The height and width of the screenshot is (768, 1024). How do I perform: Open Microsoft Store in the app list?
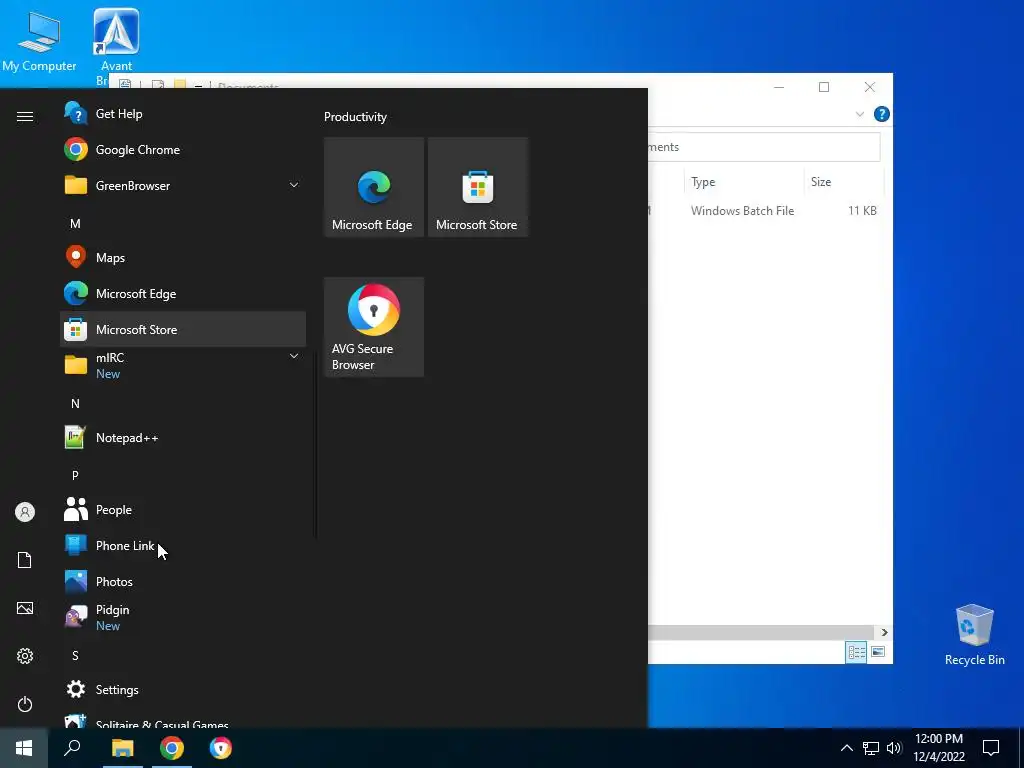tap(183, 329)
